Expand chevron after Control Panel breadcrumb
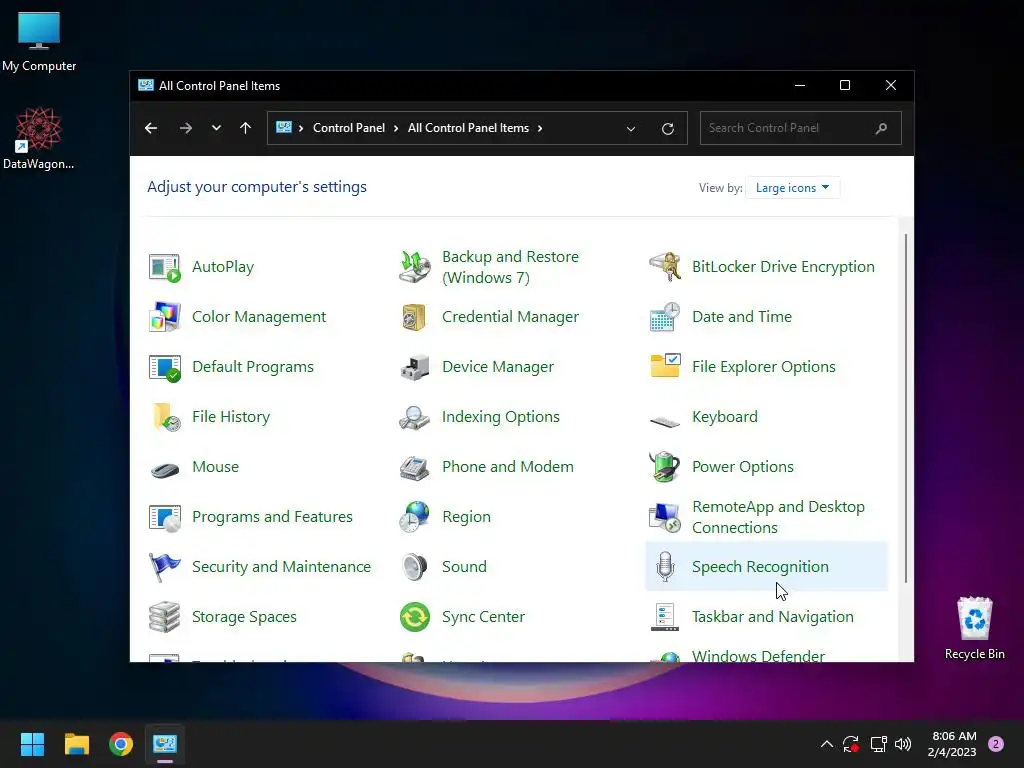Image resolution: width=1024 pixels, height=768 pixels. pyautogui.click(x=396, y=128)
